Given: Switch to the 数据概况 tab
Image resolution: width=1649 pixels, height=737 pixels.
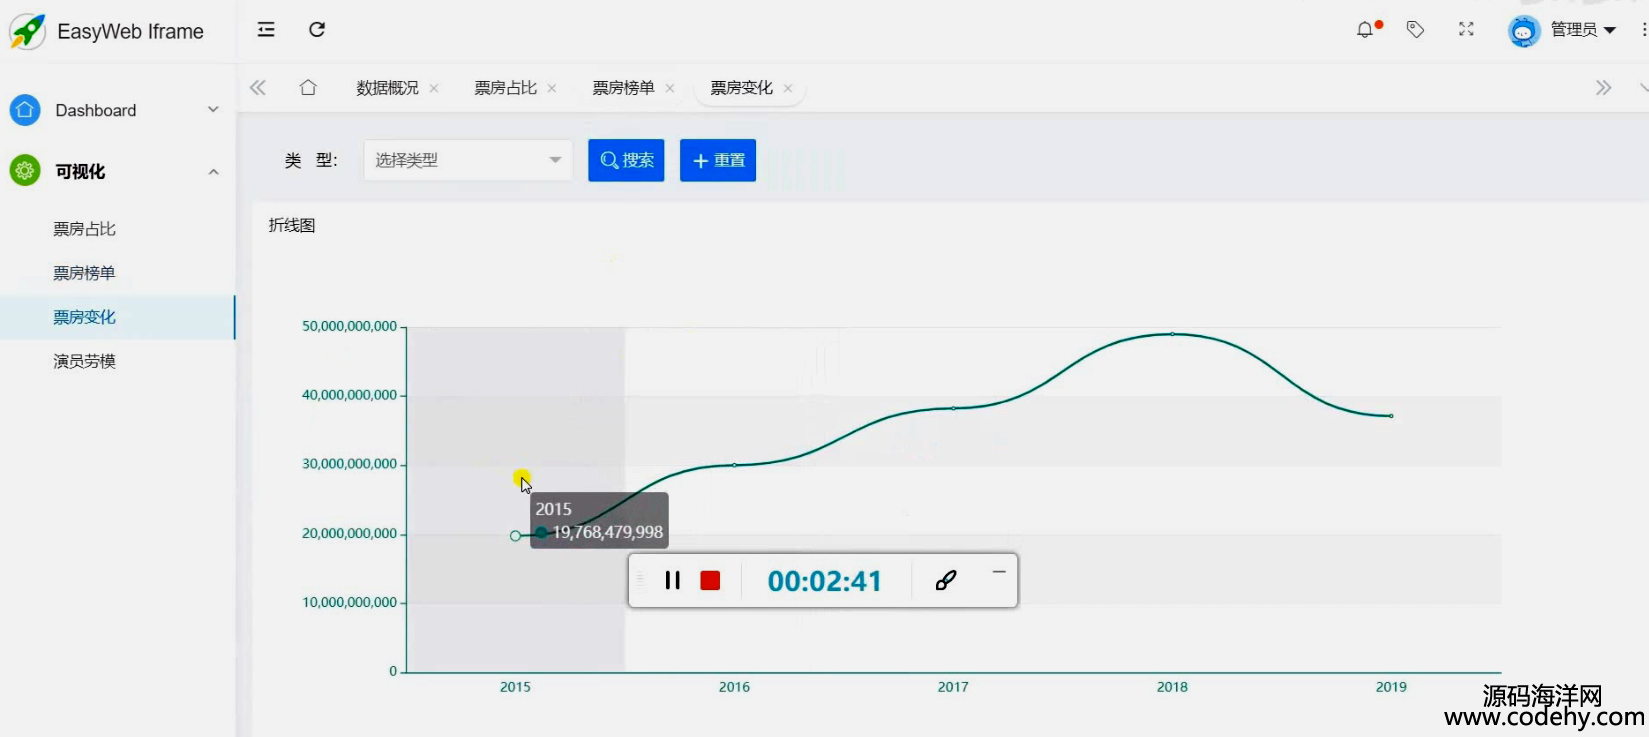Looking at the screenshot, I should (x=387, y=88).
